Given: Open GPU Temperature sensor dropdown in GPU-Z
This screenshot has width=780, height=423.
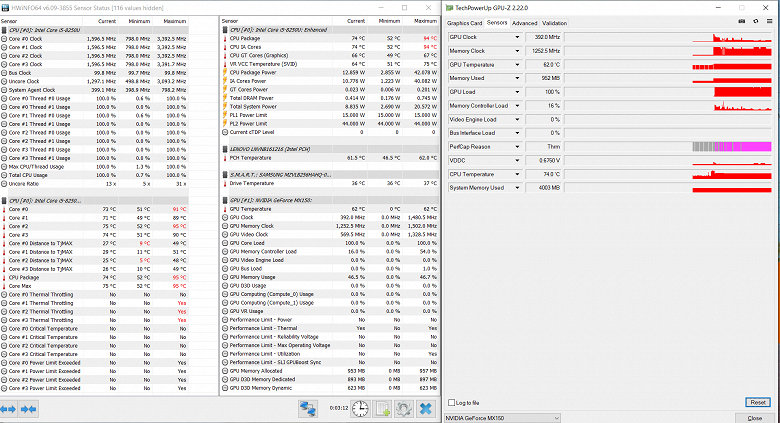Looking at the screenshot, I should click(517, 65).
